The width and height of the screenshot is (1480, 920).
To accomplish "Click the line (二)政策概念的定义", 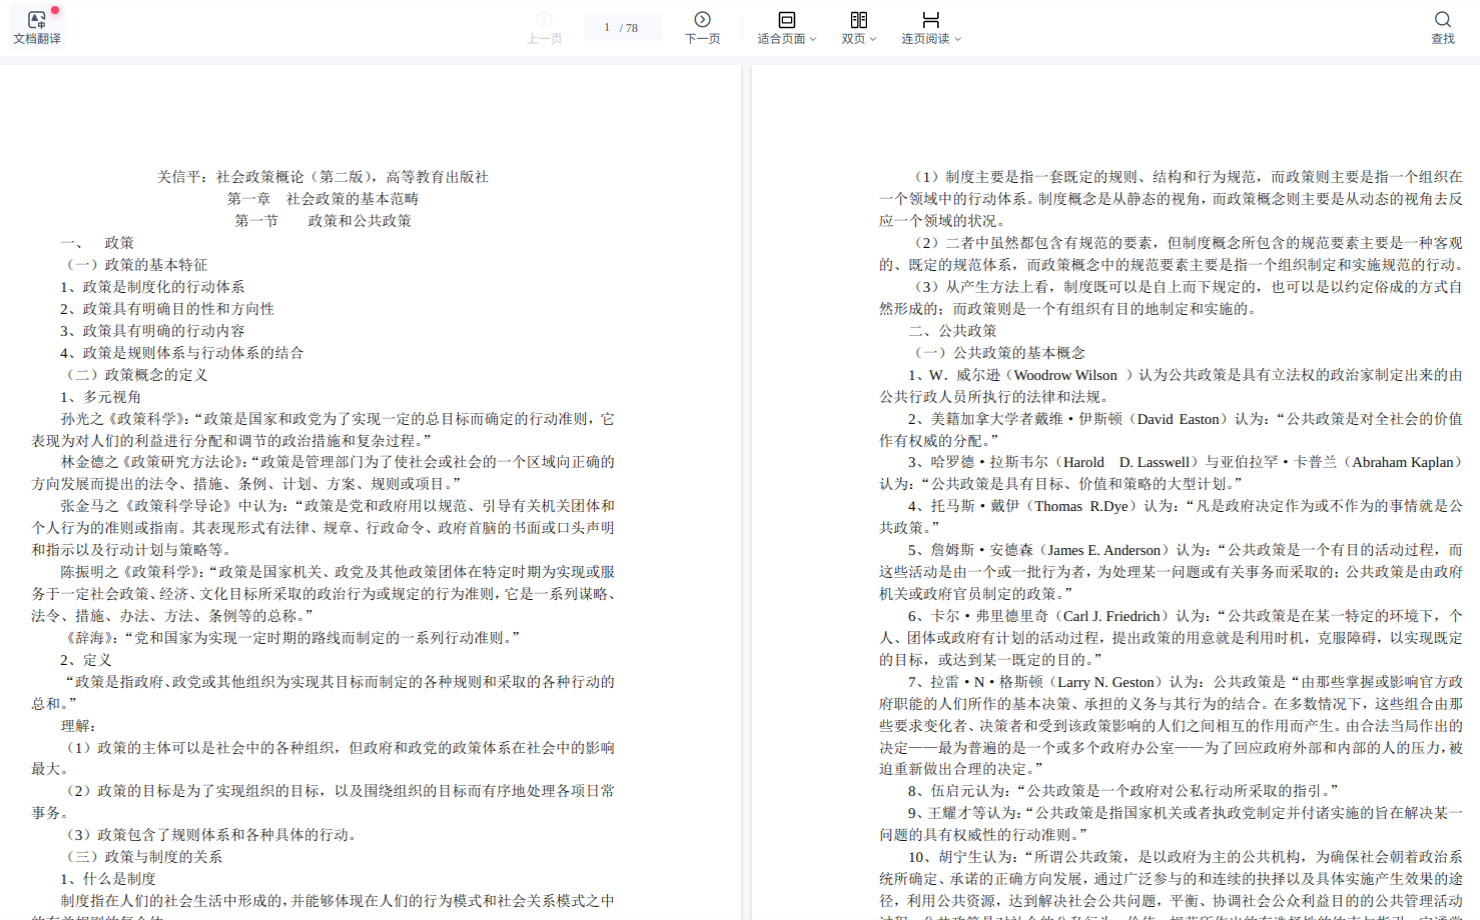I will pyautogui.click(x=136, y=375).
